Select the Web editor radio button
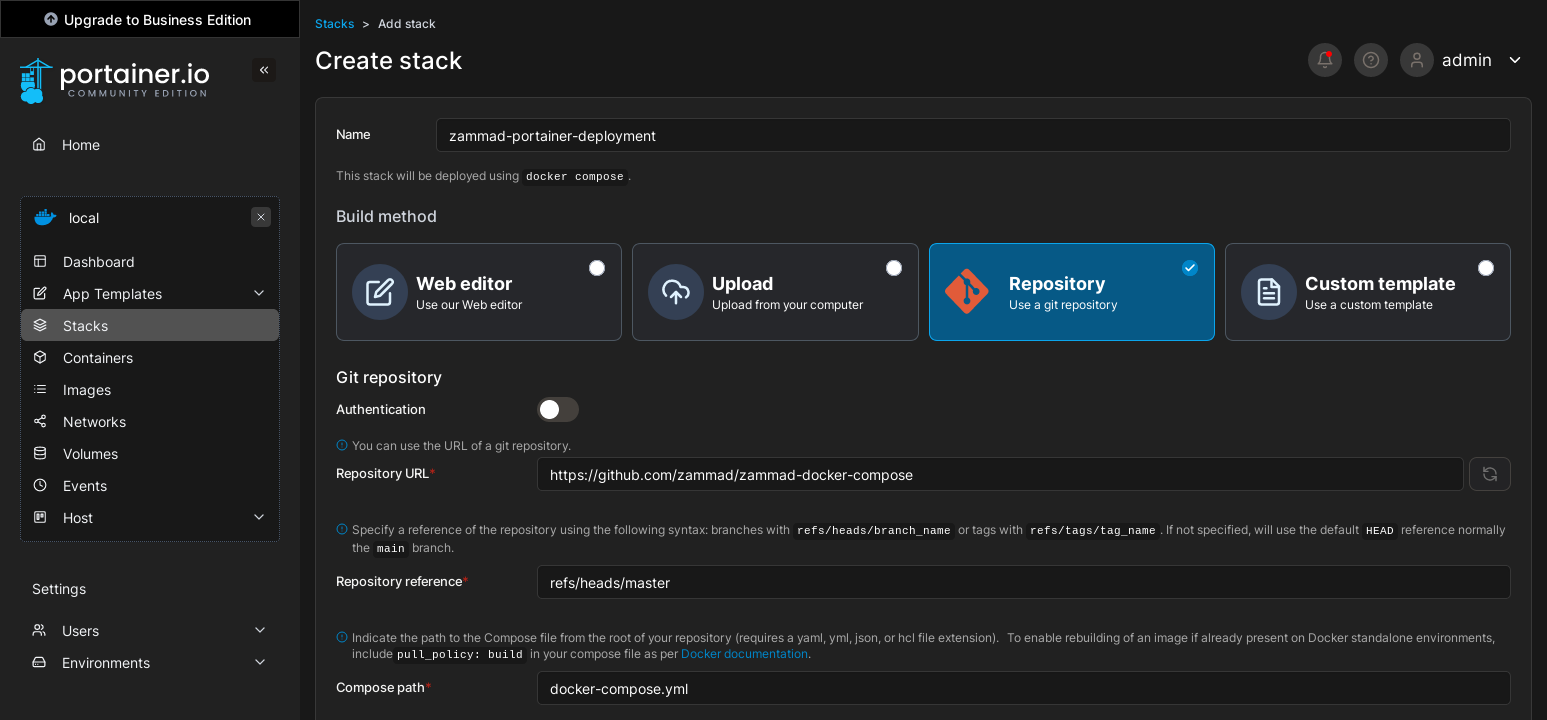 tap(597, 268)
